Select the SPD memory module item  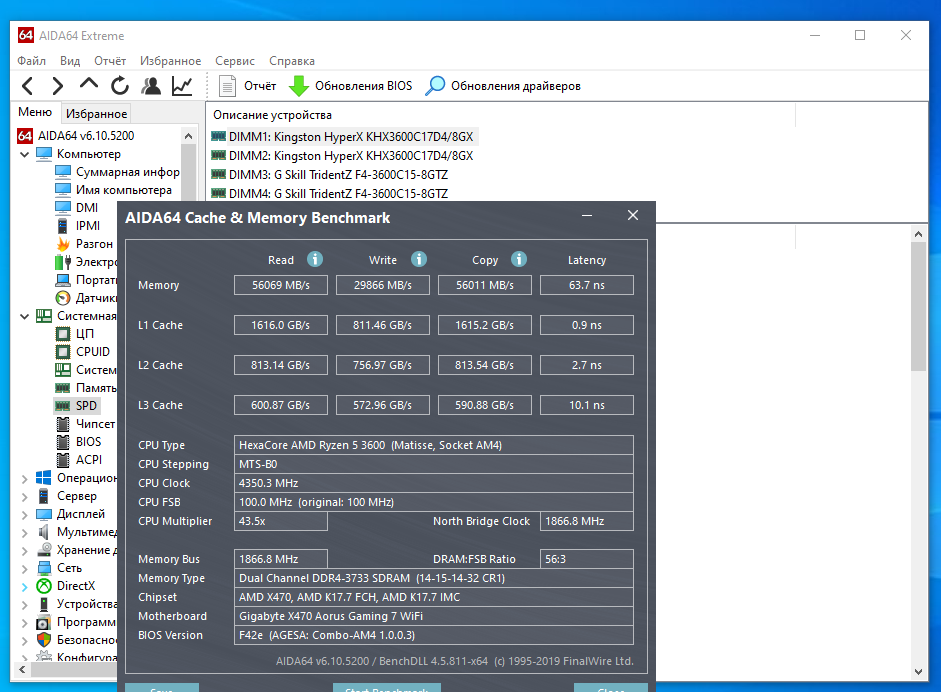click(x=77, y=406)
